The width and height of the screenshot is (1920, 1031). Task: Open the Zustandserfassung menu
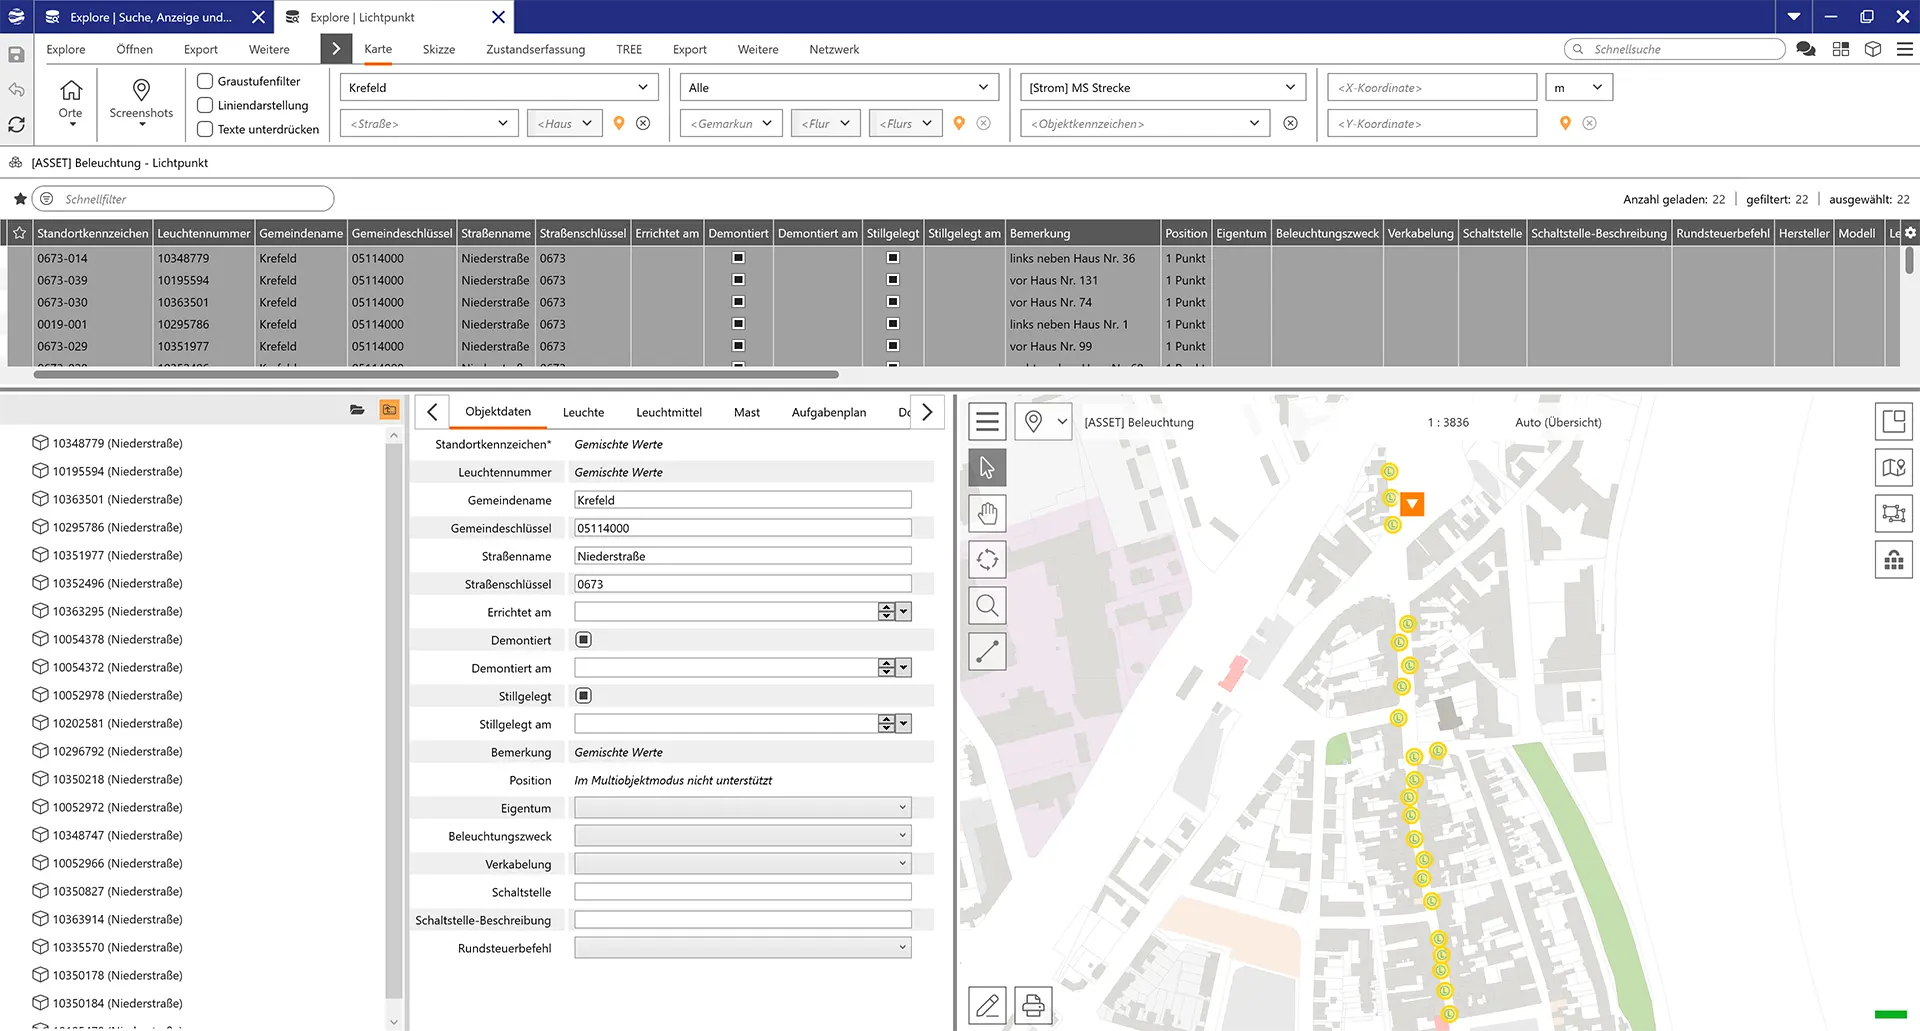tap(535, 49)
